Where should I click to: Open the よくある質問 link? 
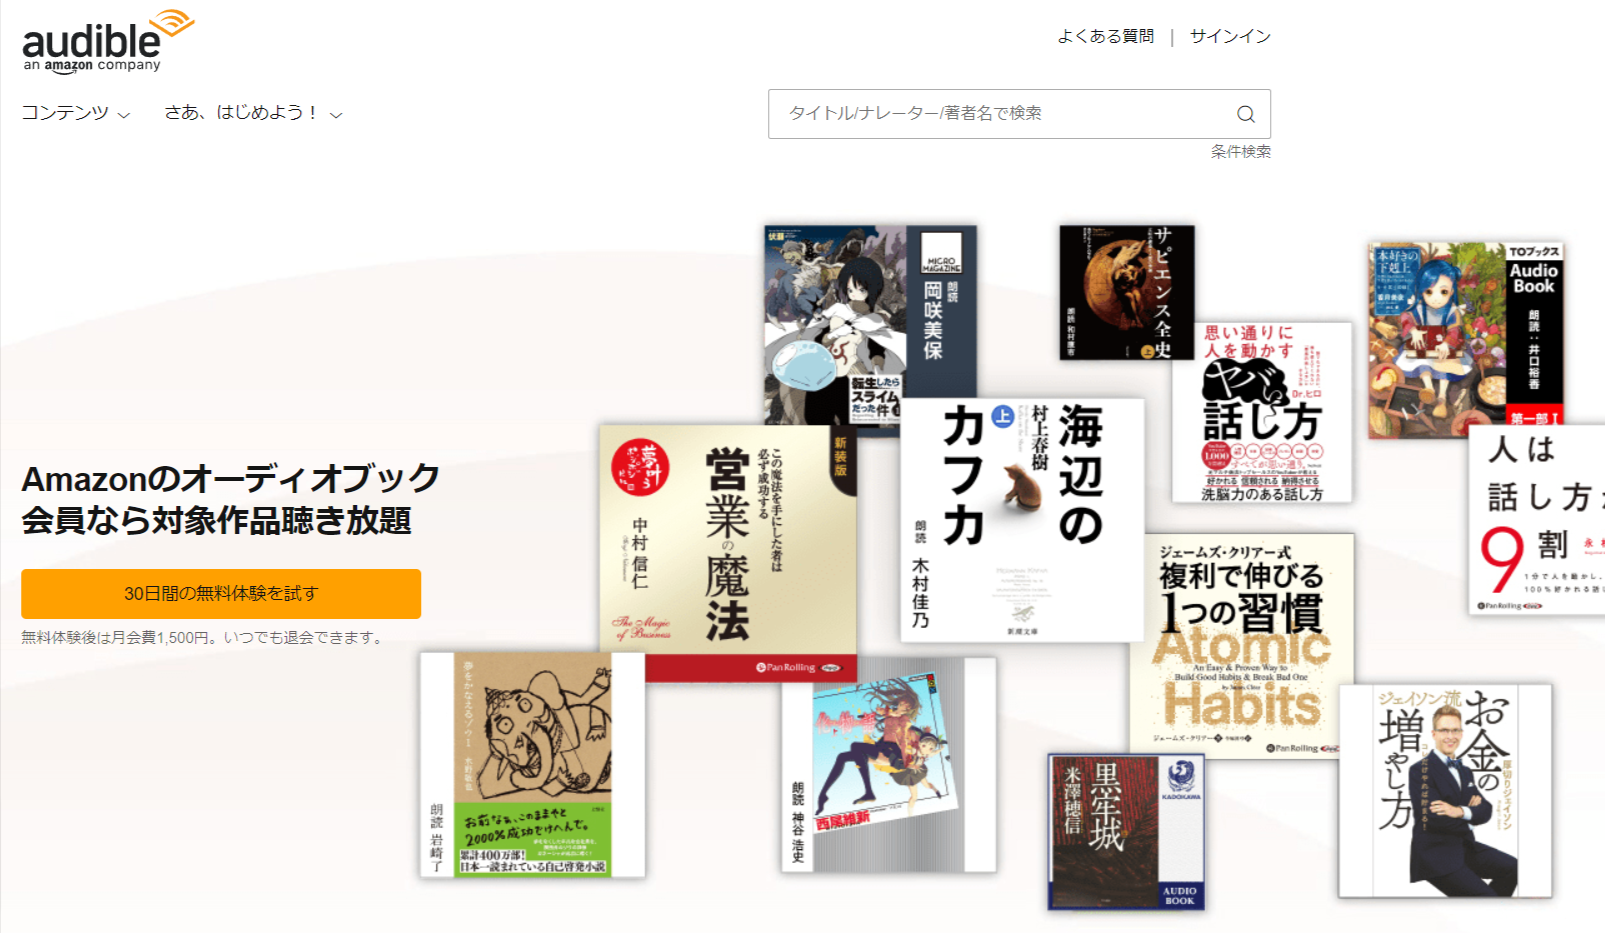pos(1105,36)
